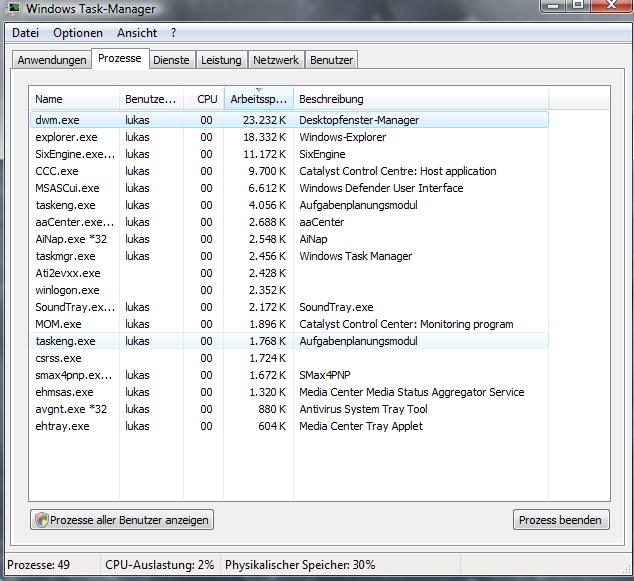The width and height of the screenshot is (634, 581).
Task: Sort by the Benutze... column header
Action: click(151, 99)
